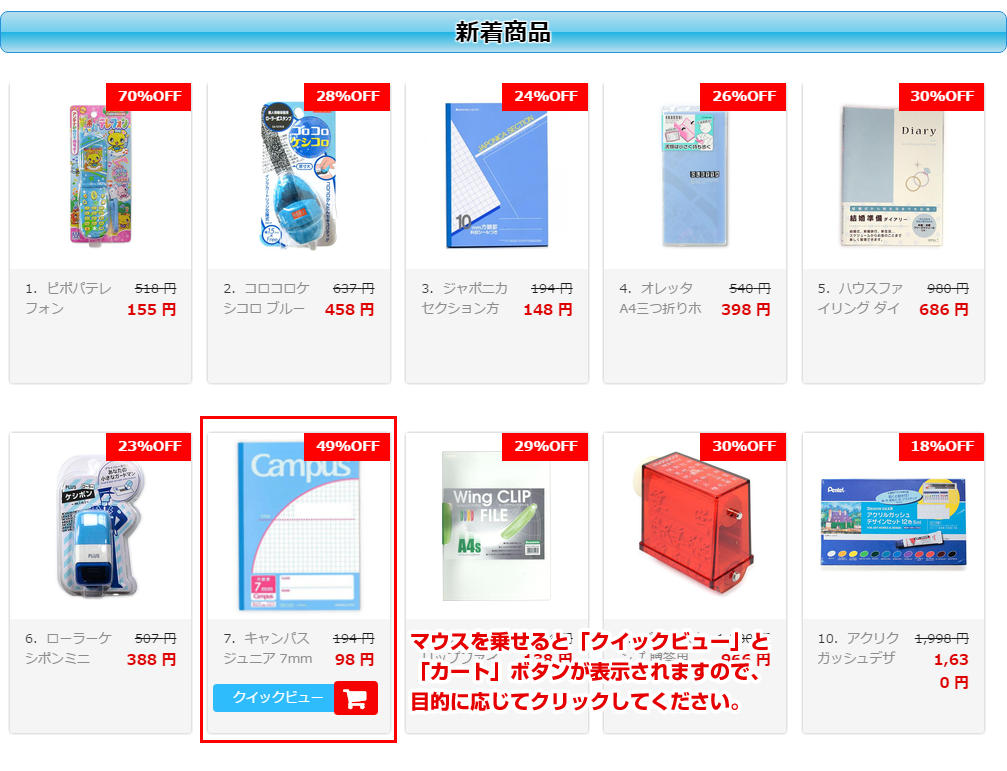This screenshot has height=771, width=1007.
Task: Open the ピポパテレフォン product name link
Action: point(68,299)
